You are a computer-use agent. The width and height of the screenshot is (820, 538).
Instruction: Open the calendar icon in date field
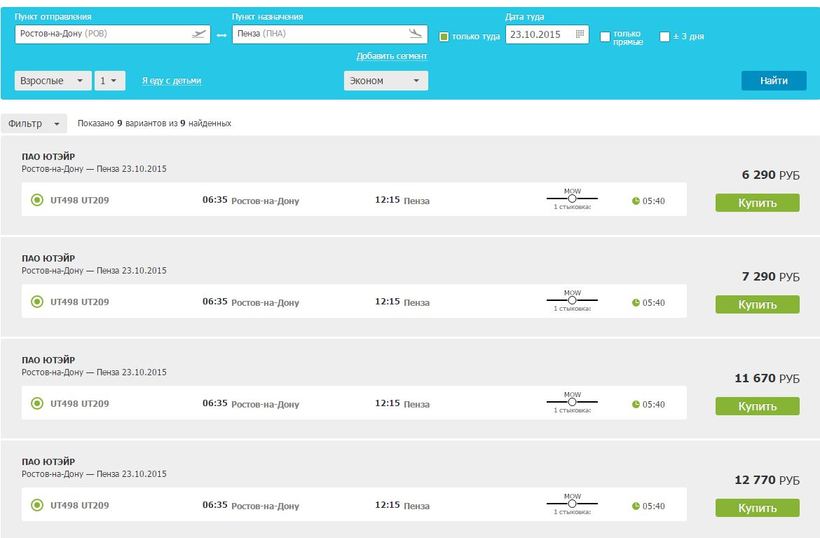(579, 34)
